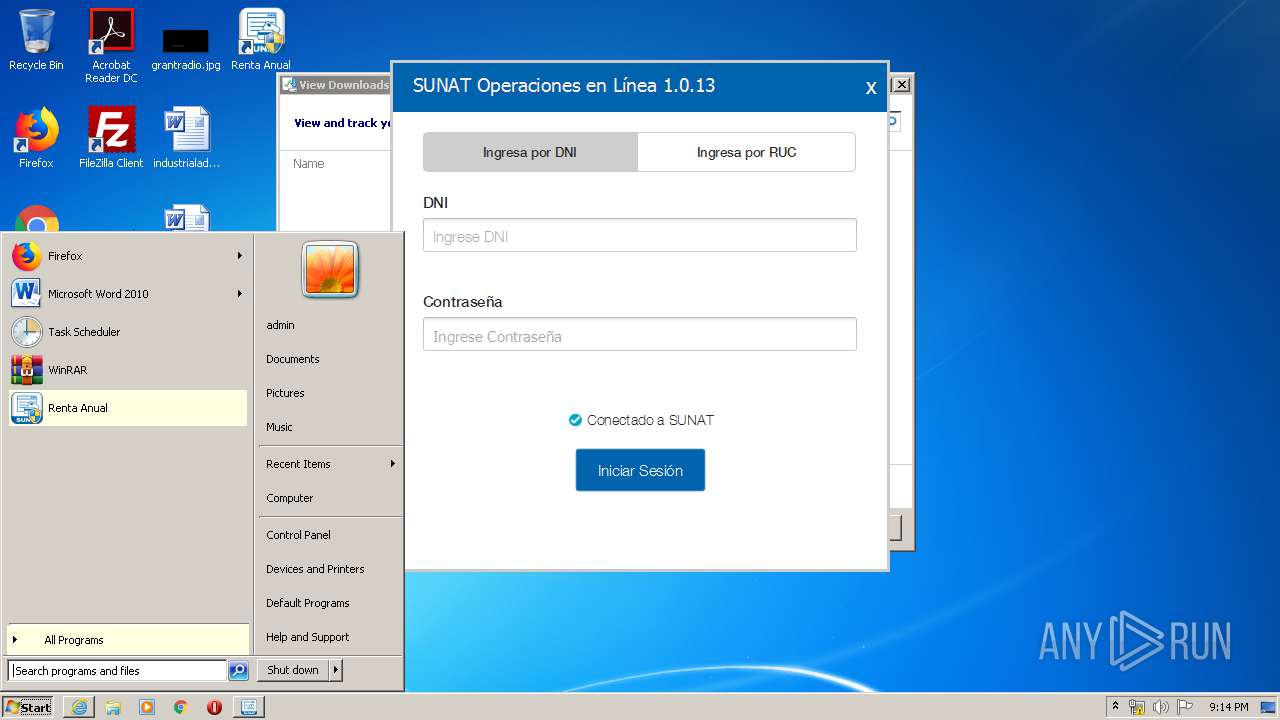Open the Renta Anual desktop shortcut

[261, 40]
